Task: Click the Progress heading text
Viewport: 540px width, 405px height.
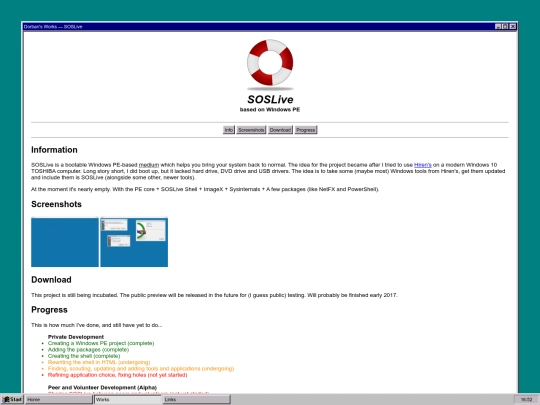Action: [49, 310]
